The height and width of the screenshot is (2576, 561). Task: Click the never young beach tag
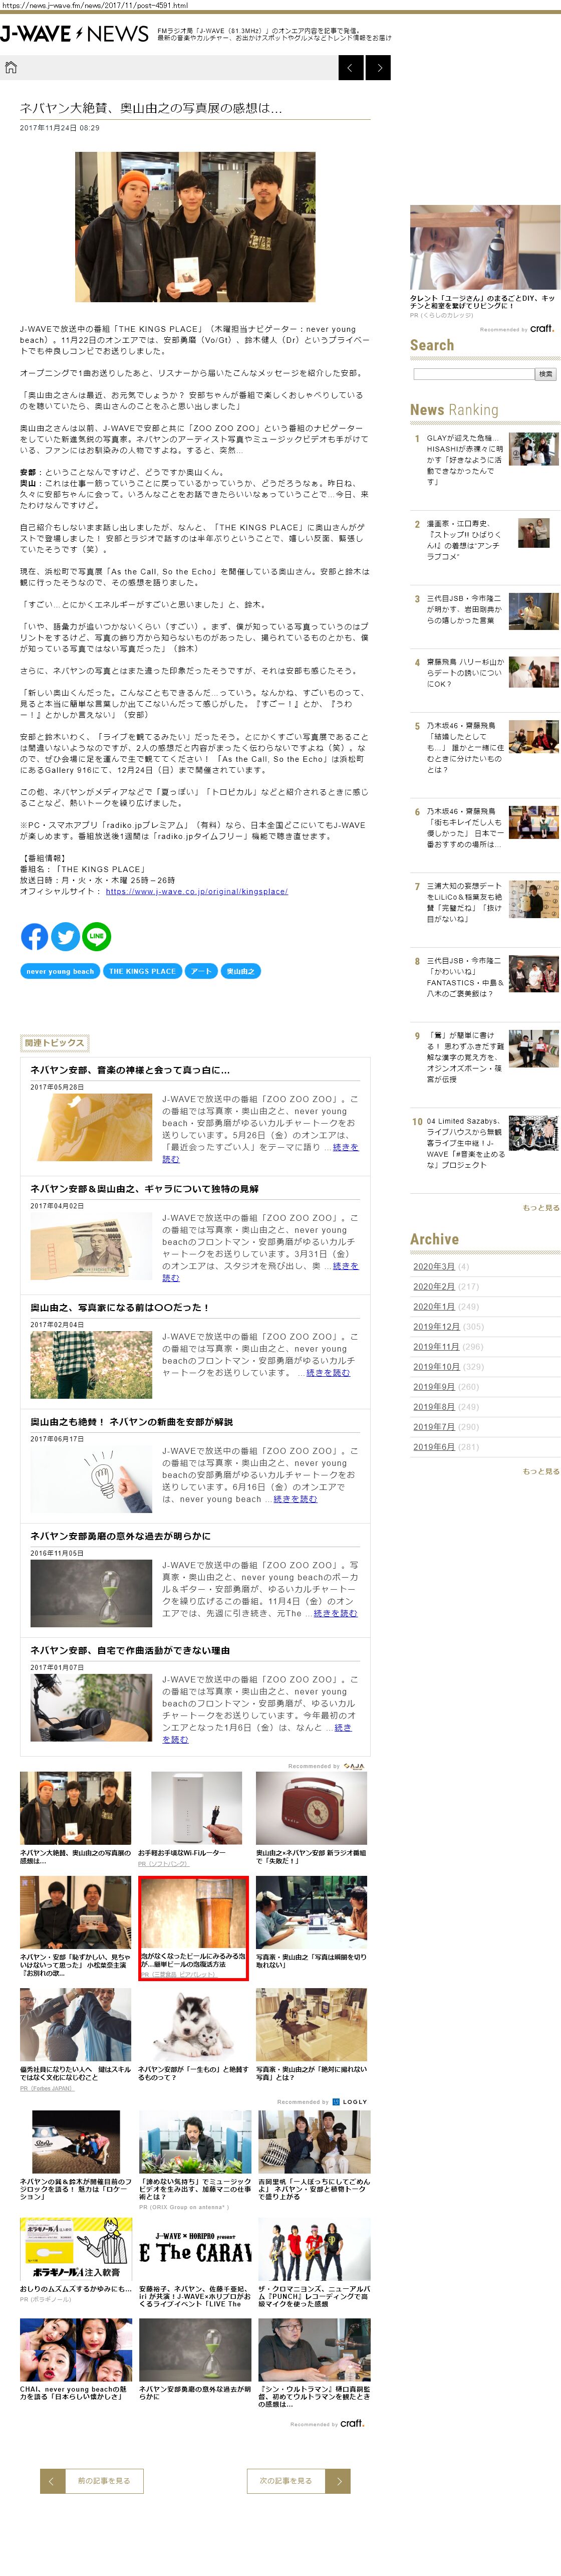click(x=60, y=971)
